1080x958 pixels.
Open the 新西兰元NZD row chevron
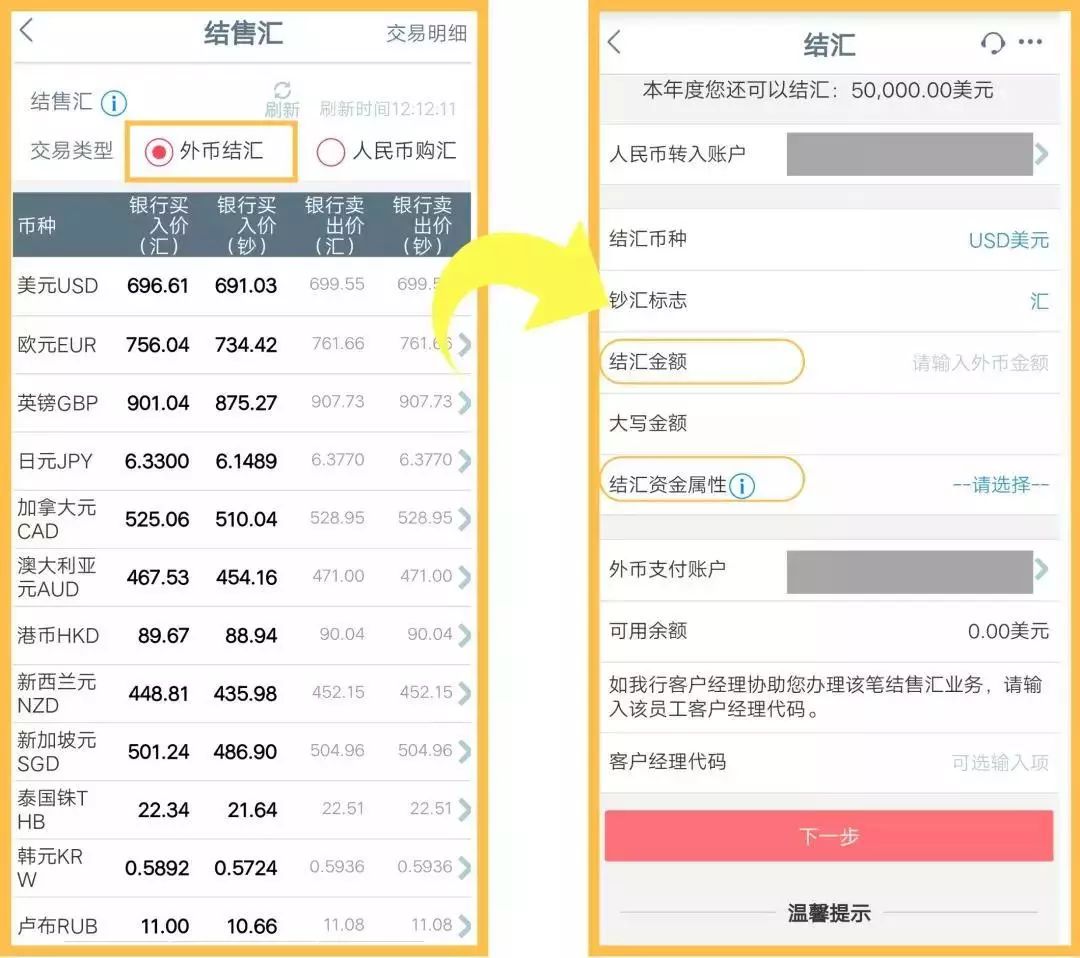coord(465,693)
